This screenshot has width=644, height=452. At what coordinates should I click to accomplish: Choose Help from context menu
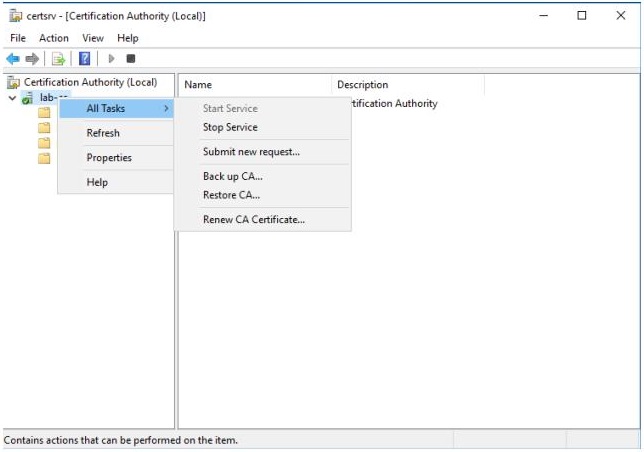116,182
